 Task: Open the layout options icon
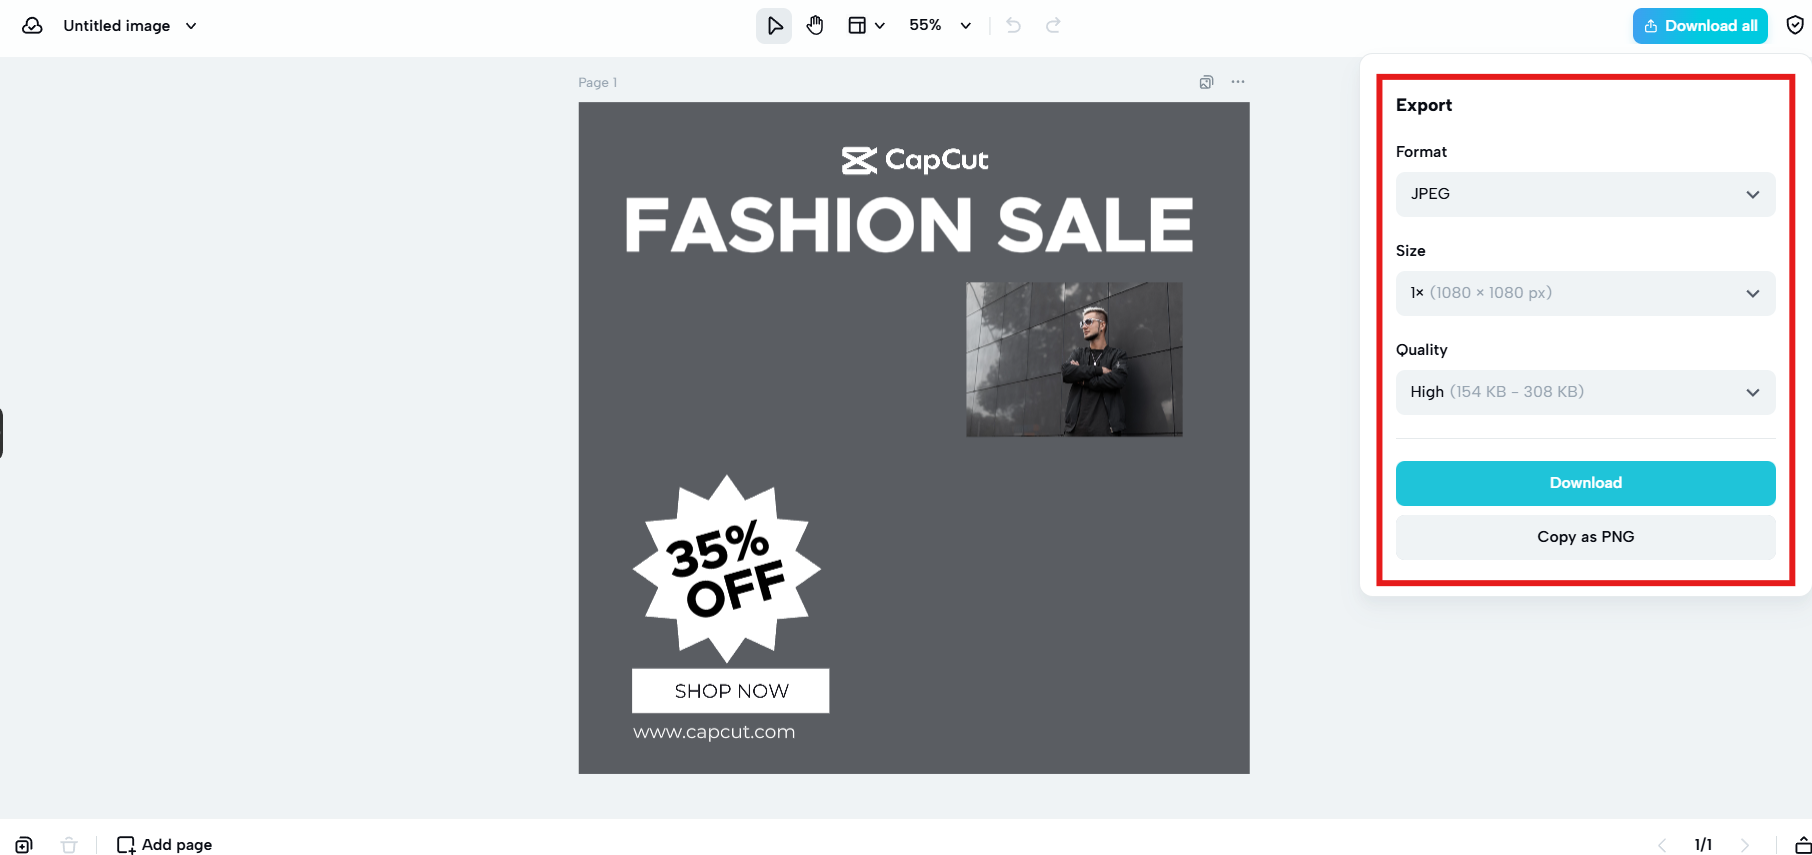coord(866,26)
